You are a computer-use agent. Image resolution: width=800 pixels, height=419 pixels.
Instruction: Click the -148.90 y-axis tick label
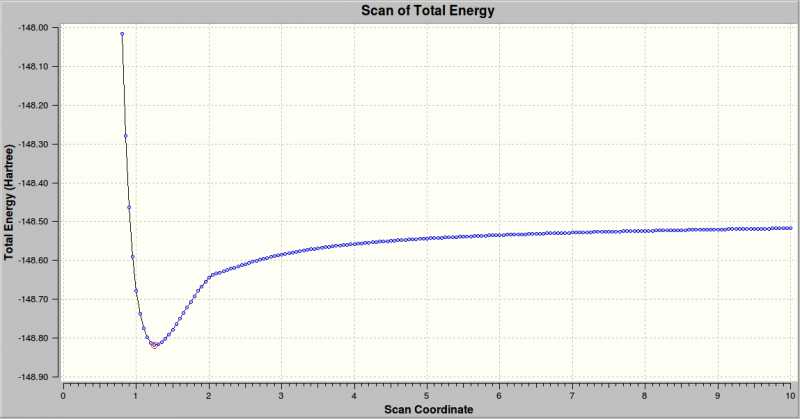point(33,377)
